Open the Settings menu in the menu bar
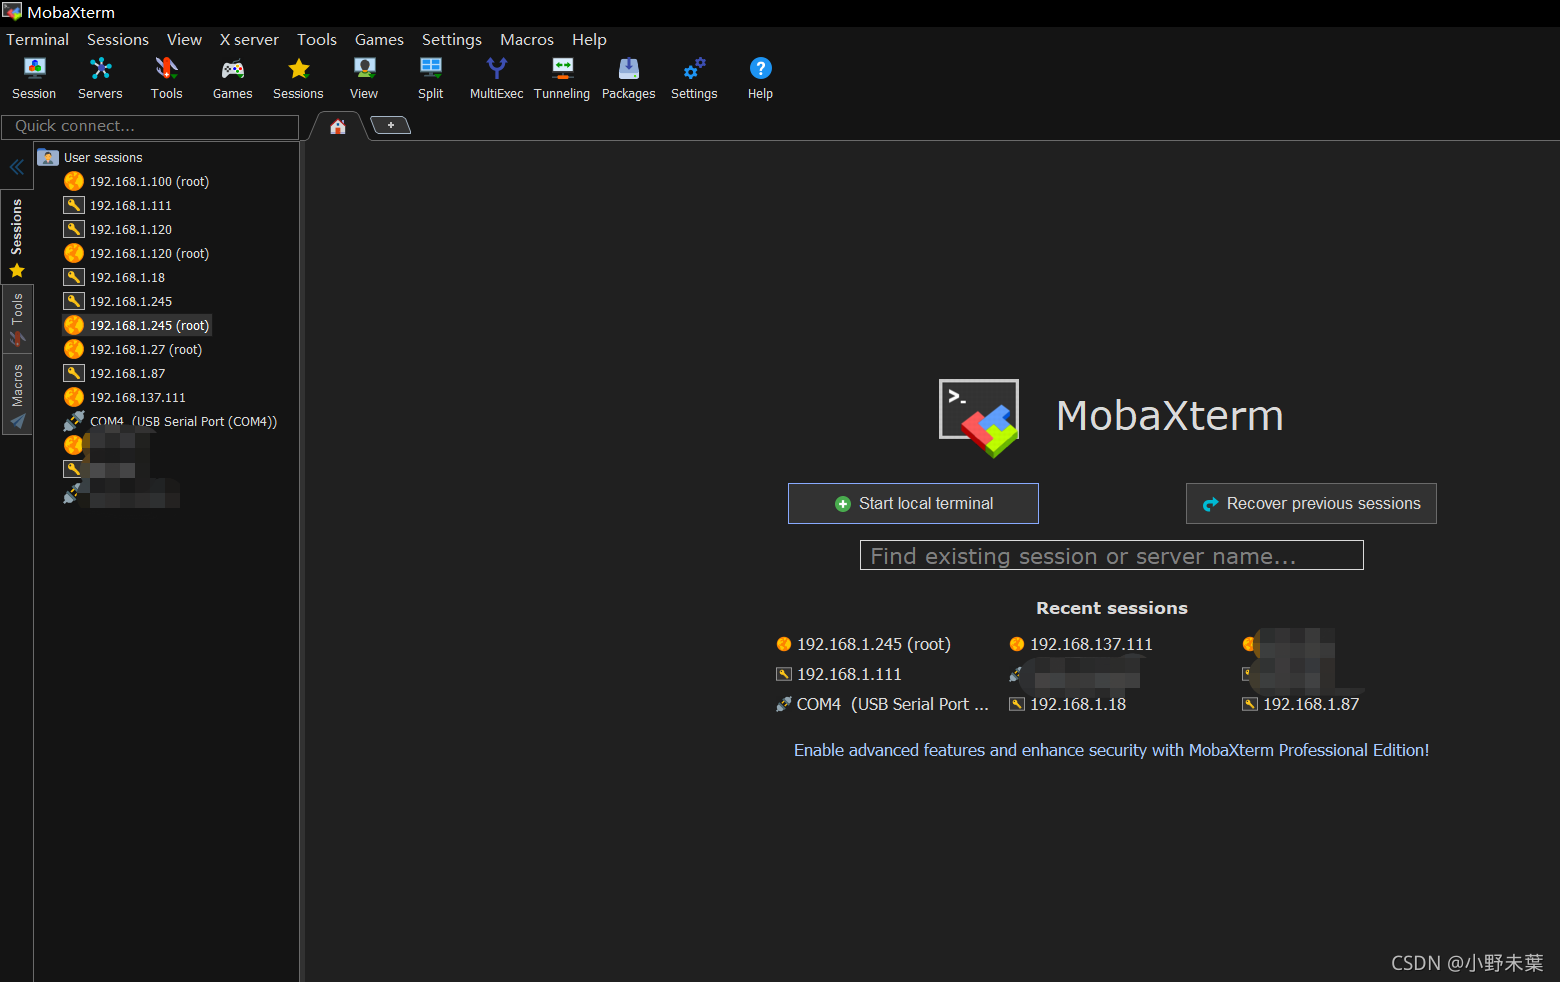This screenshot has height=982, width=1560. 452,39
